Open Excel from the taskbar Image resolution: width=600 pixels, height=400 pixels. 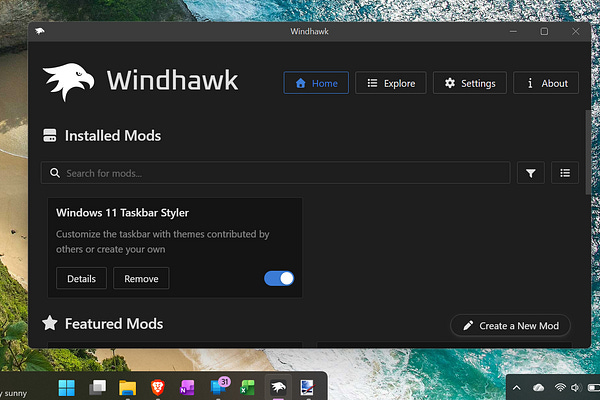coord(247,388)
